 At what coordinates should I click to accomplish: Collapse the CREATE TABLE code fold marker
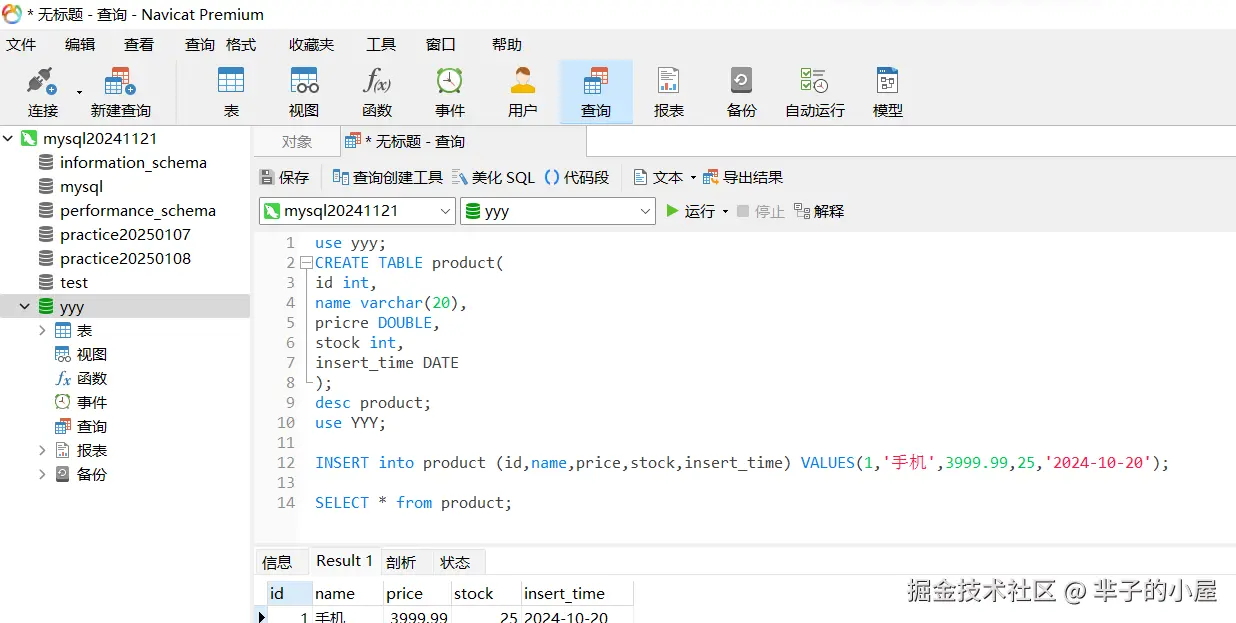pyautogui.click(x=306, y=263)
